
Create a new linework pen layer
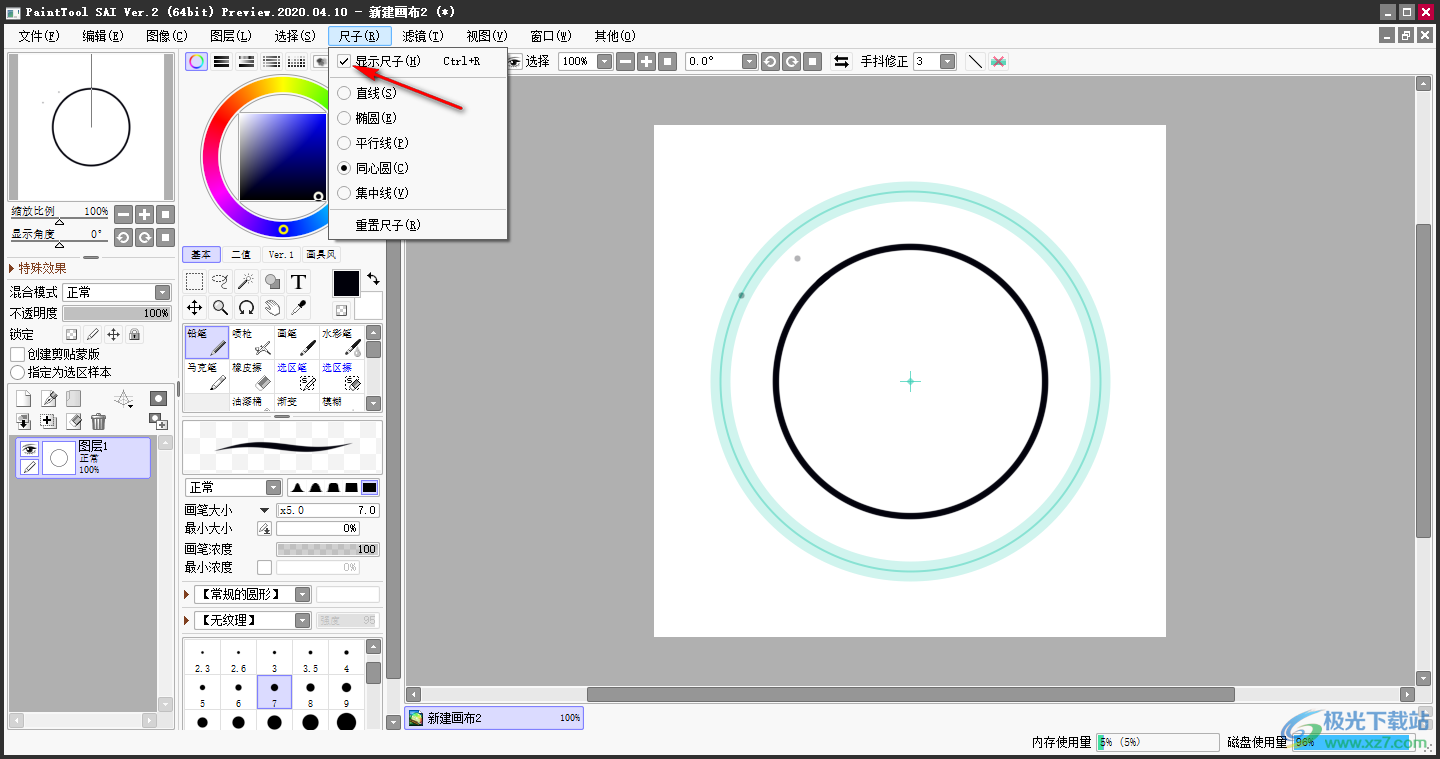click(49, 399)
